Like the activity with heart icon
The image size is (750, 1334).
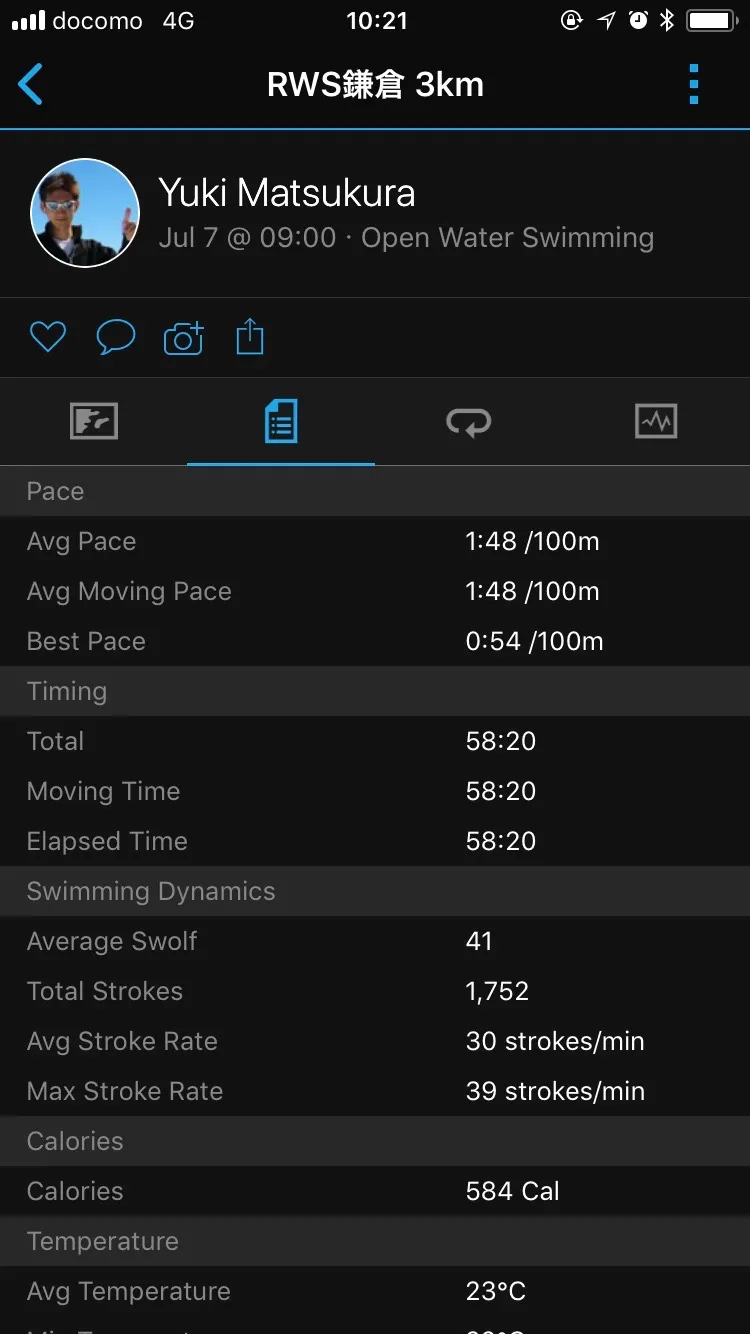click(47, 338)
